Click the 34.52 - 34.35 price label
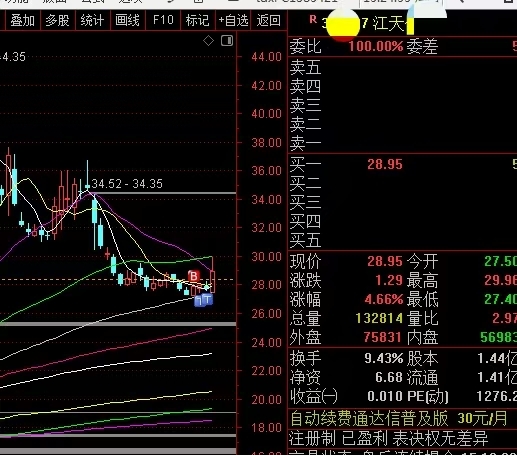Screen dimensions: 517x455 127,184
